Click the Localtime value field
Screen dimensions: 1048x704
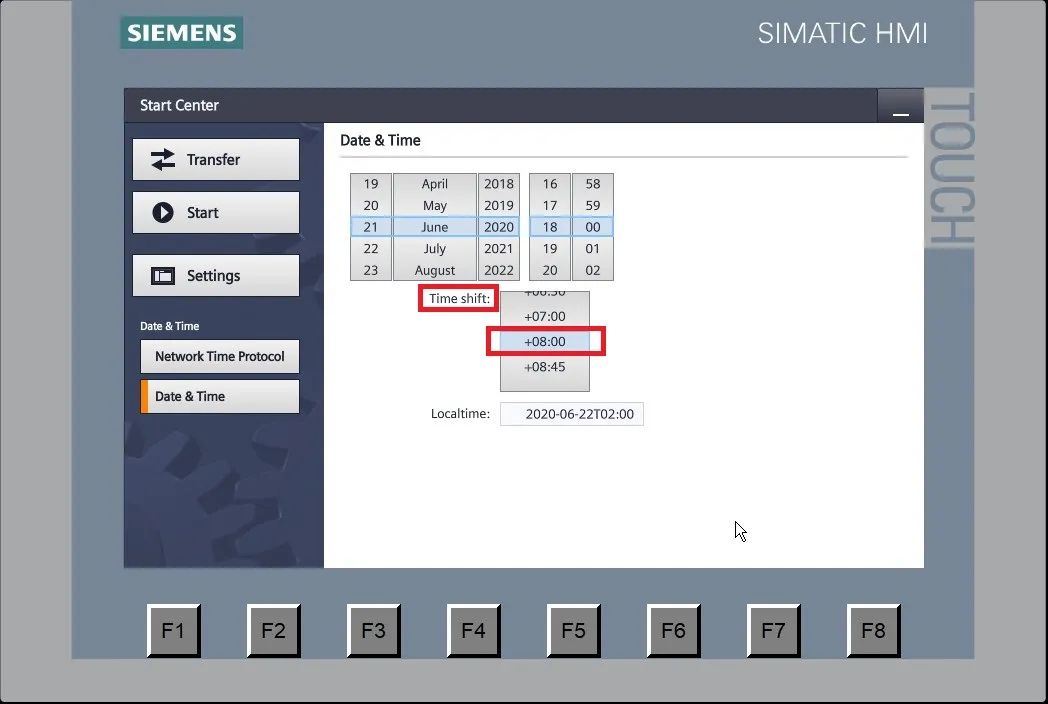[x=572, y=414]
